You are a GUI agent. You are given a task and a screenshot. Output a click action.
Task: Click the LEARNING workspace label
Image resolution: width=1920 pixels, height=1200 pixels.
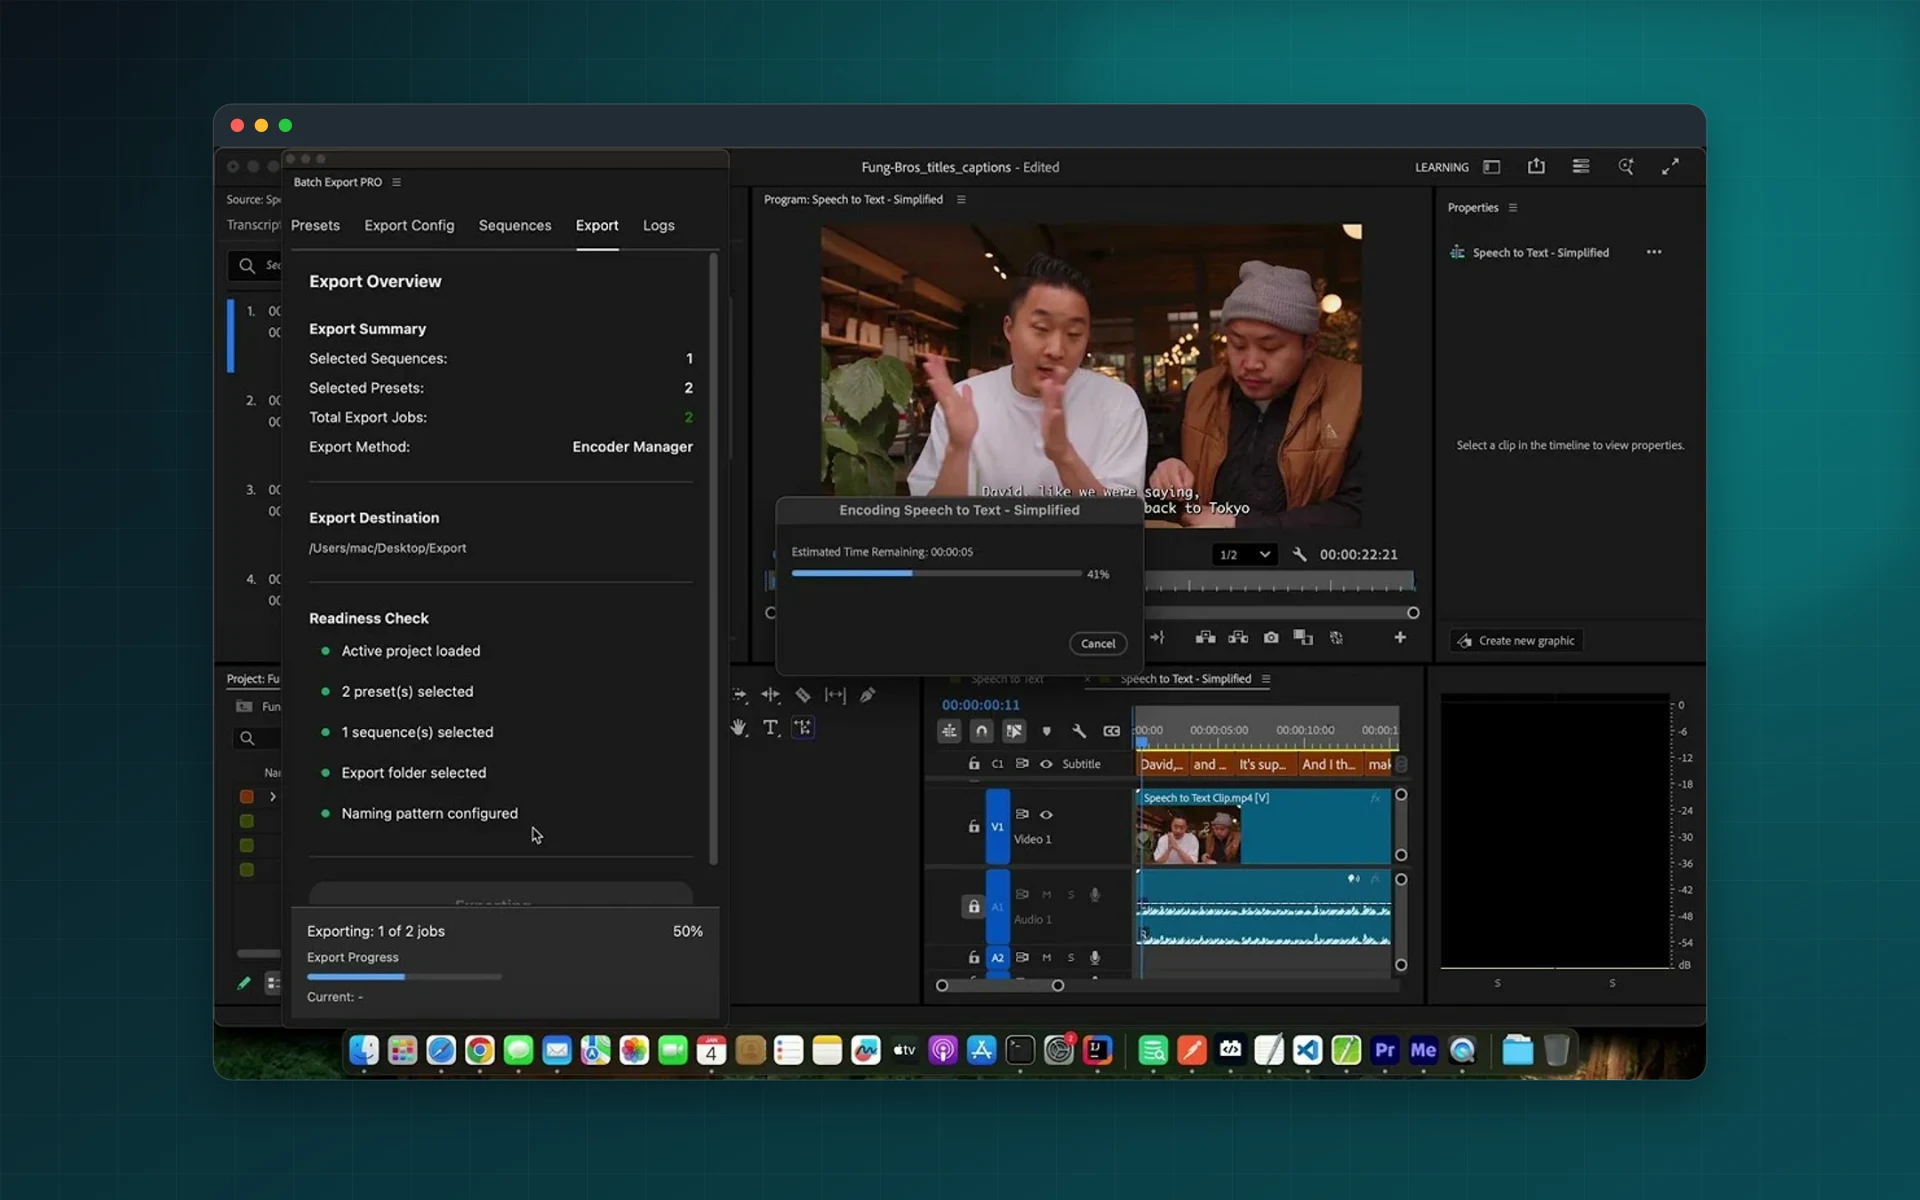(1441, 167)
